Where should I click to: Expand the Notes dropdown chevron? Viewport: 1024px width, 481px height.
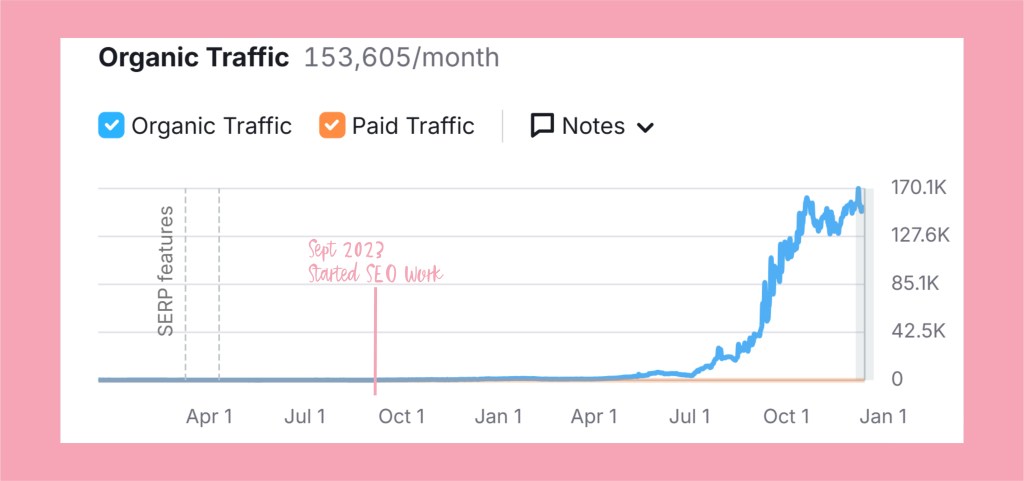pyautogui.click(x=645, y=127)
